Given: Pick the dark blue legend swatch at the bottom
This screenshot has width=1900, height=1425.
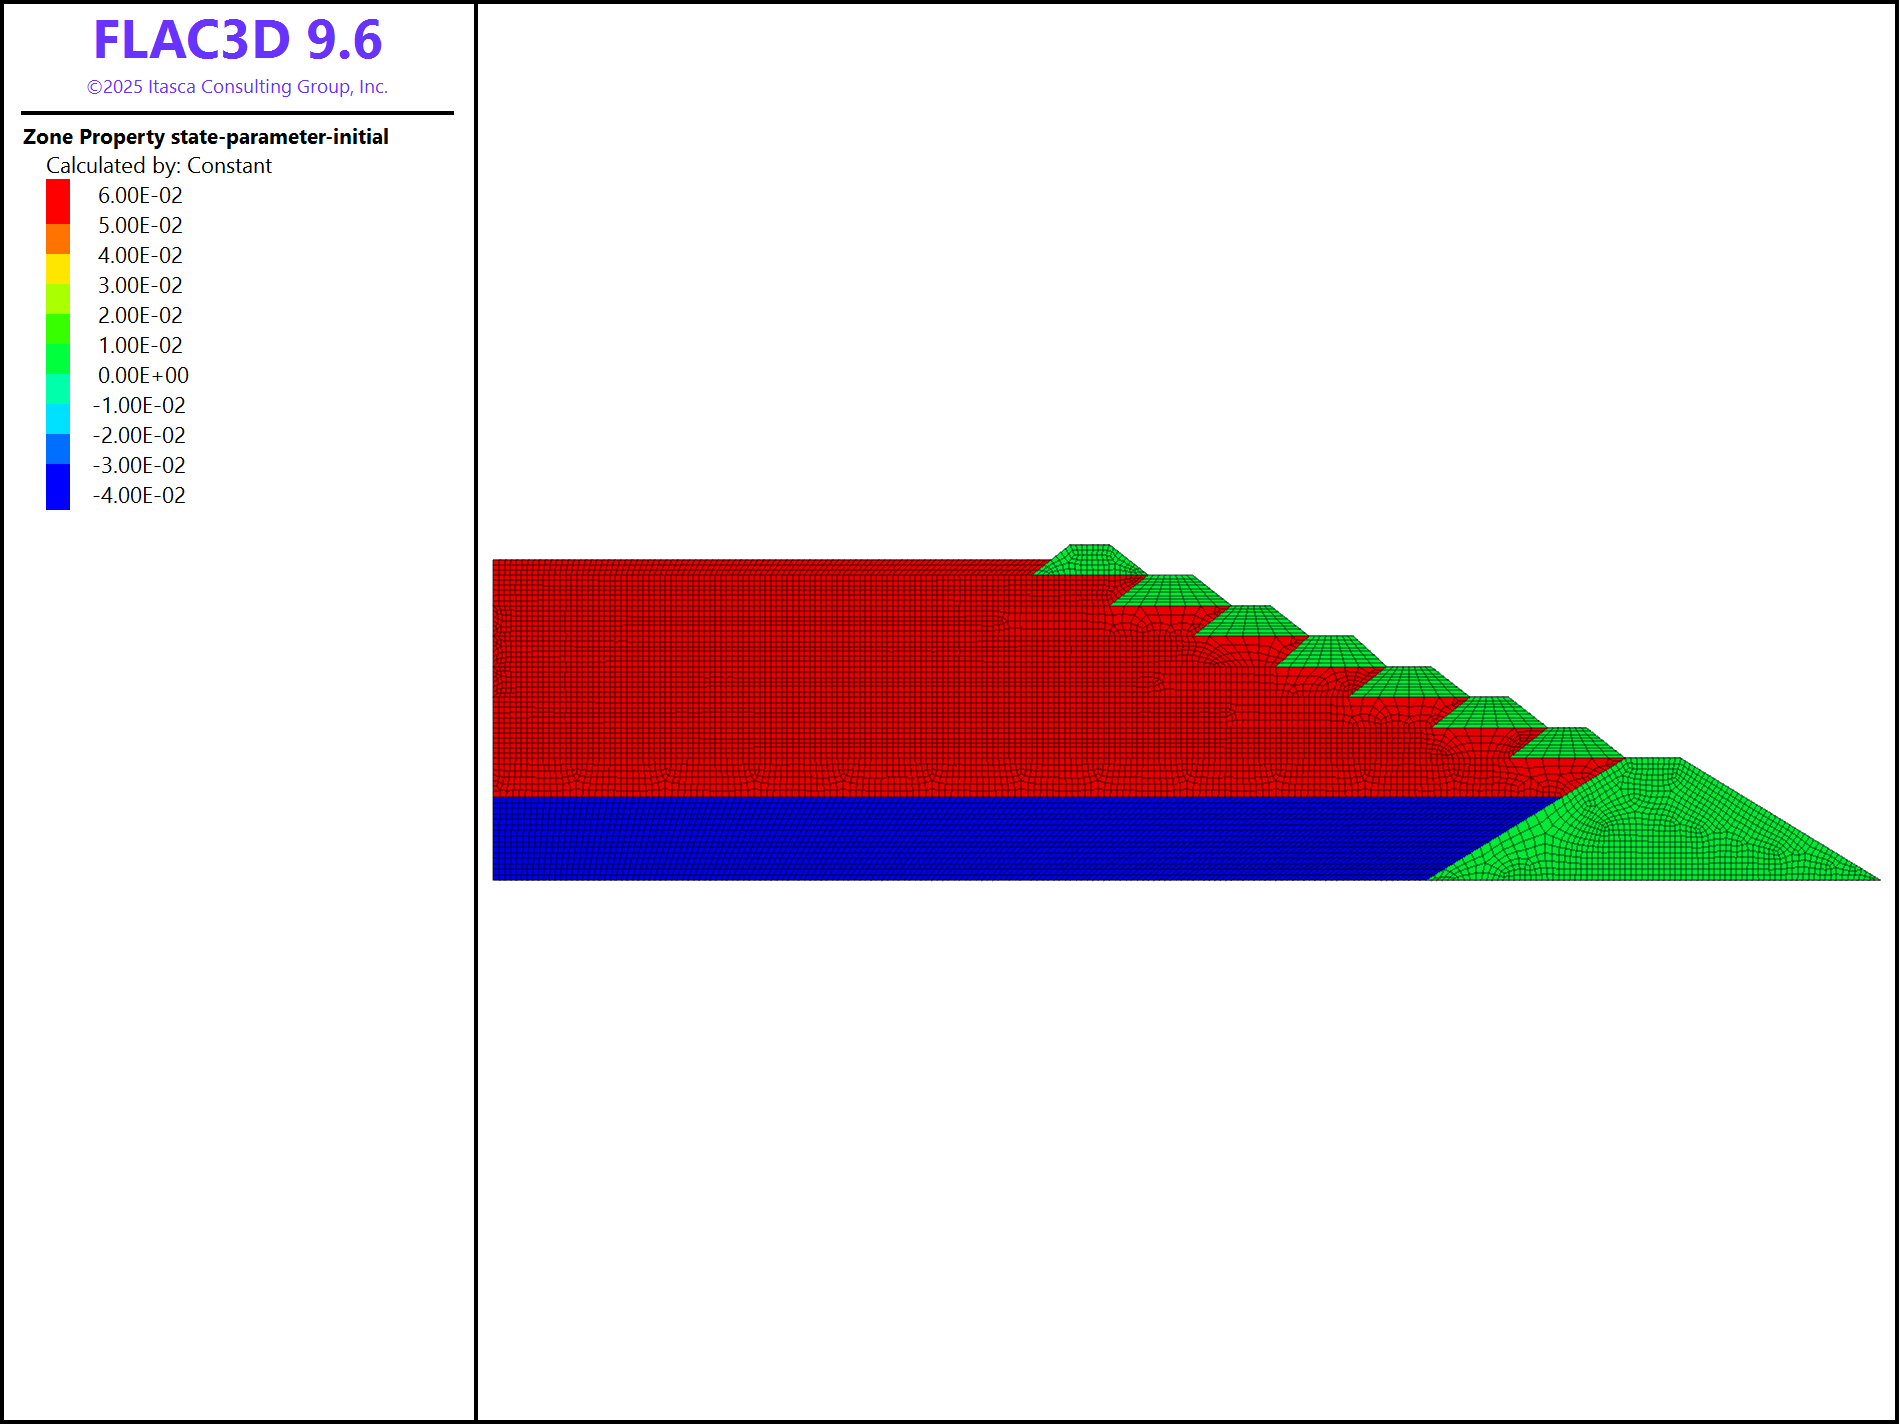Looking at the screenshot, I should coord(58,487).
